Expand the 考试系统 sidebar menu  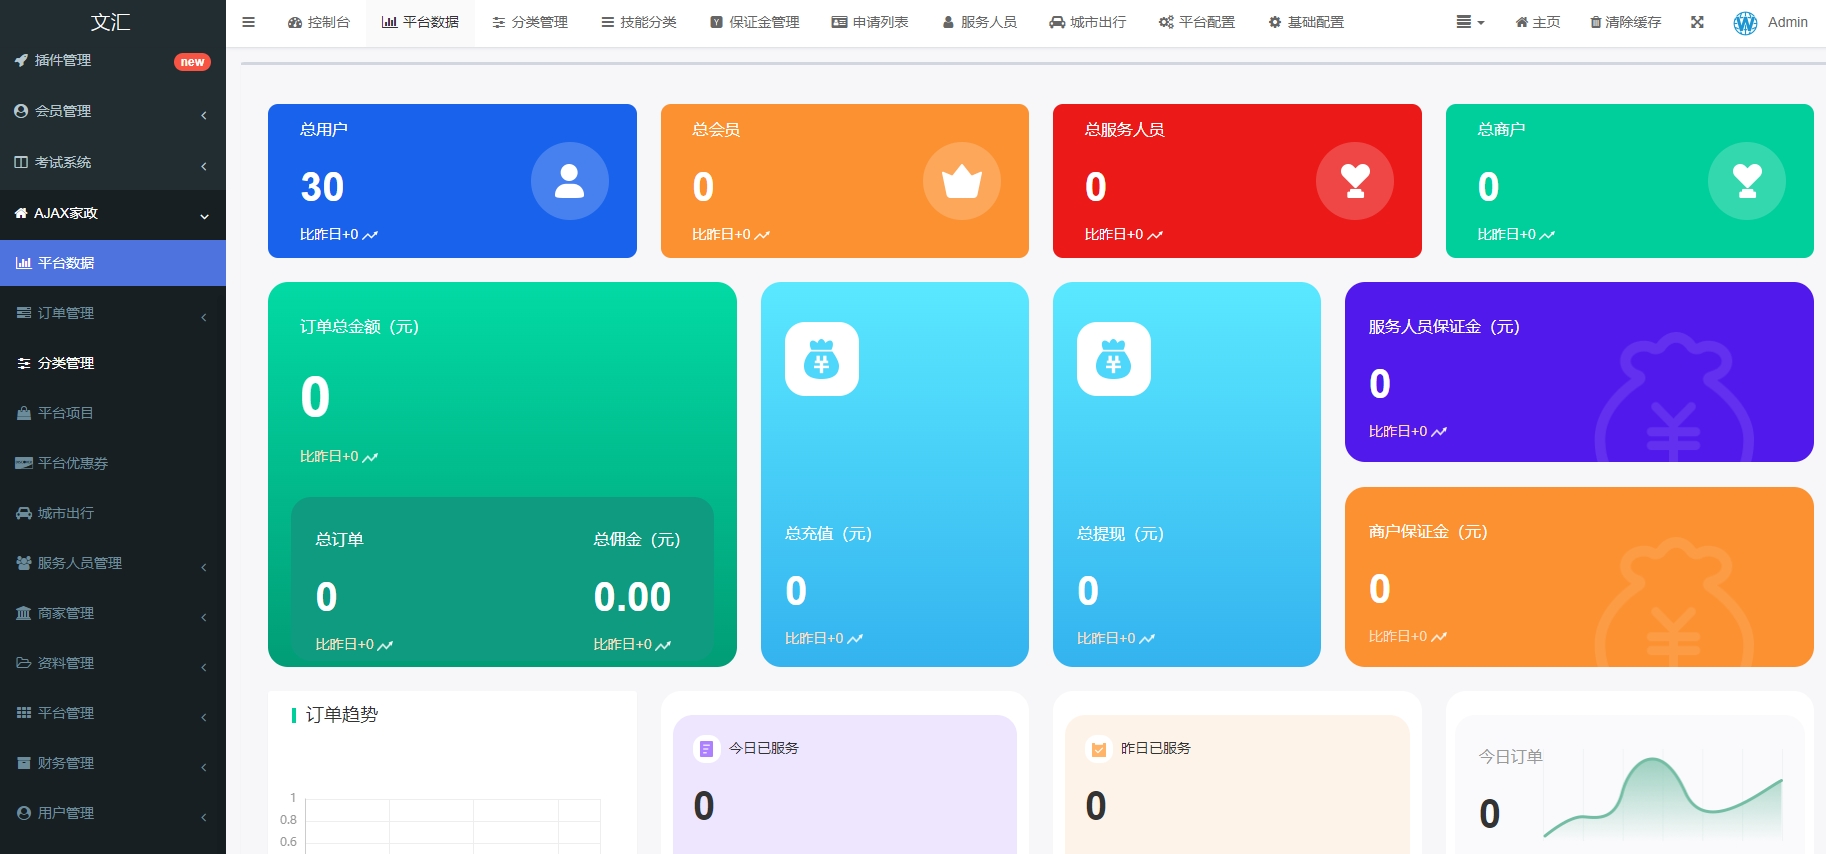coord(113,163)
